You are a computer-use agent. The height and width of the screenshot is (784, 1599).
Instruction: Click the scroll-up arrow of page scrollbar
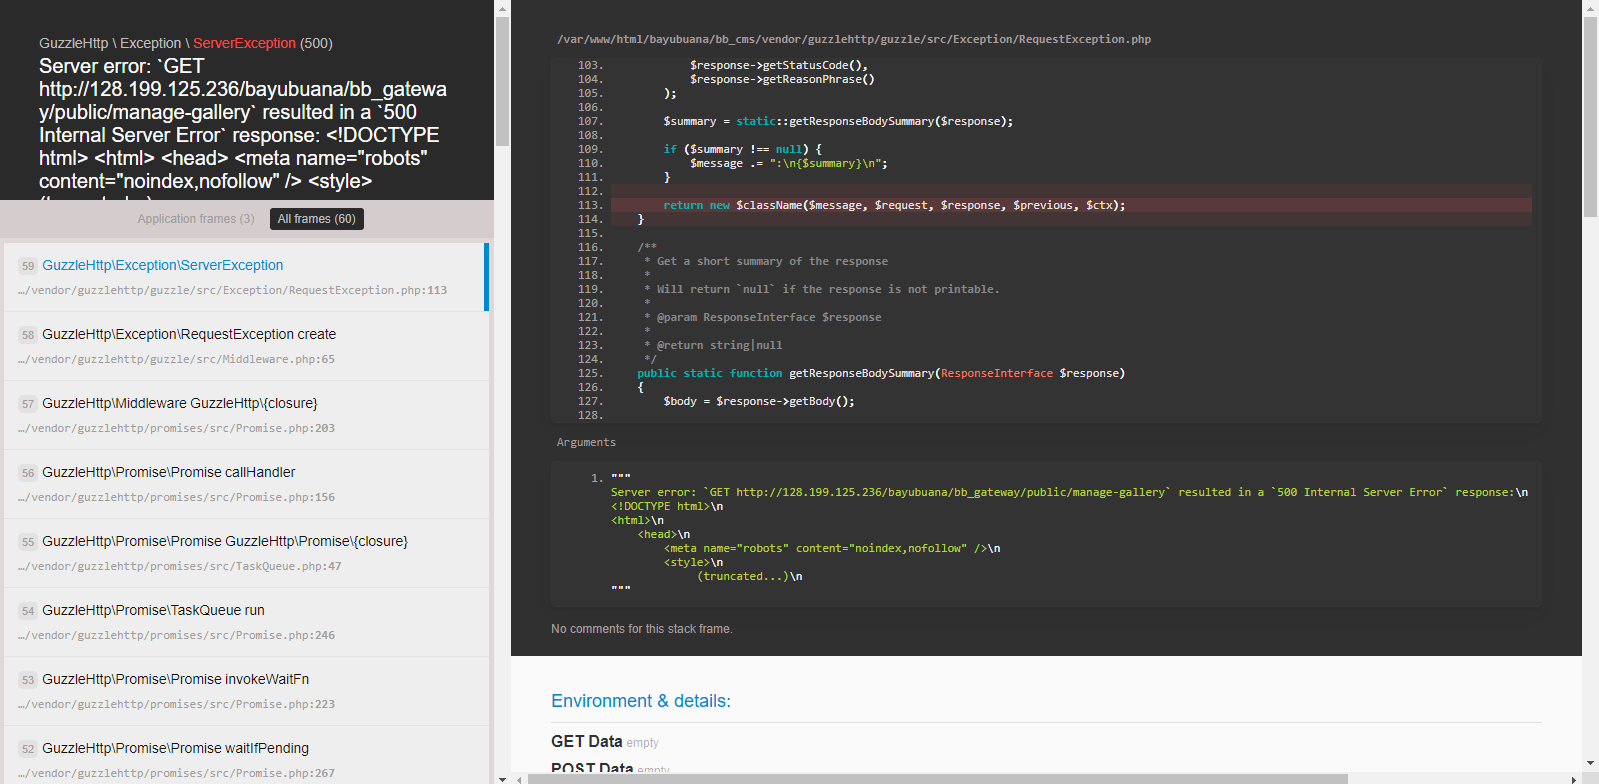(x=1590, y=8)
